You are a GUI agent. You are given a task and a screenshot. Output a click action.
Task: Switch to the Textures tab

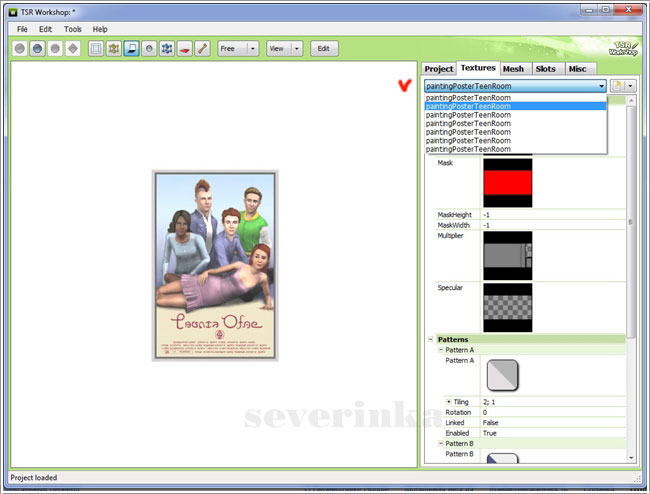478,68
